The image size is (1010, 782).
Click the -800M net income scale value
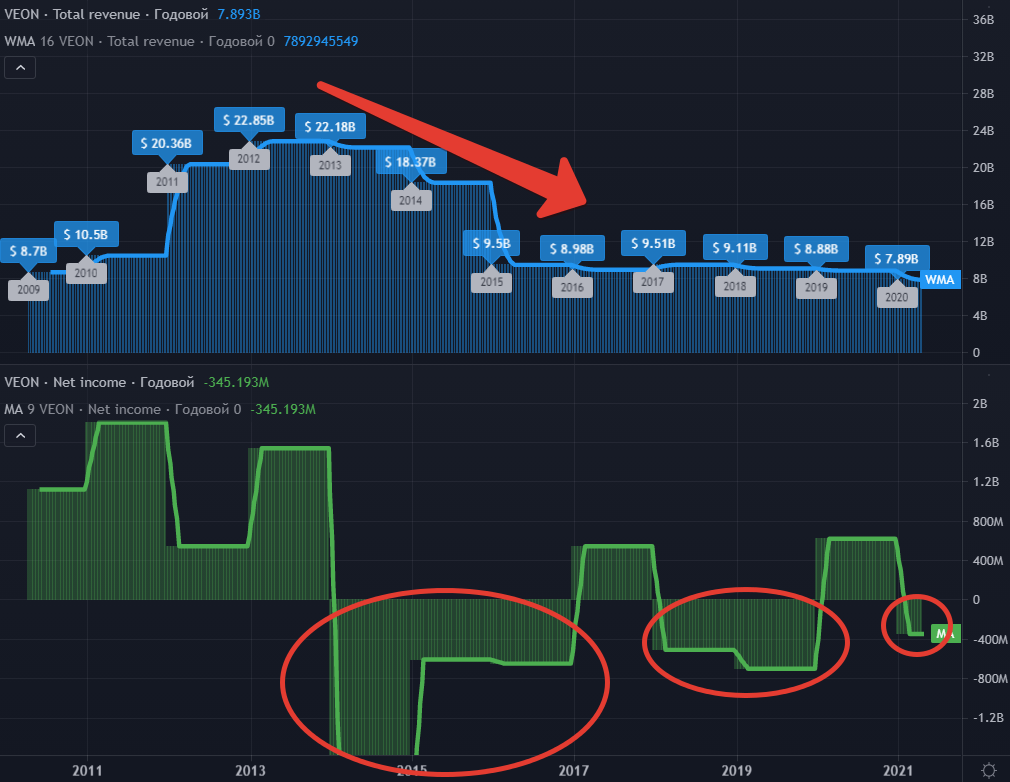990,678
